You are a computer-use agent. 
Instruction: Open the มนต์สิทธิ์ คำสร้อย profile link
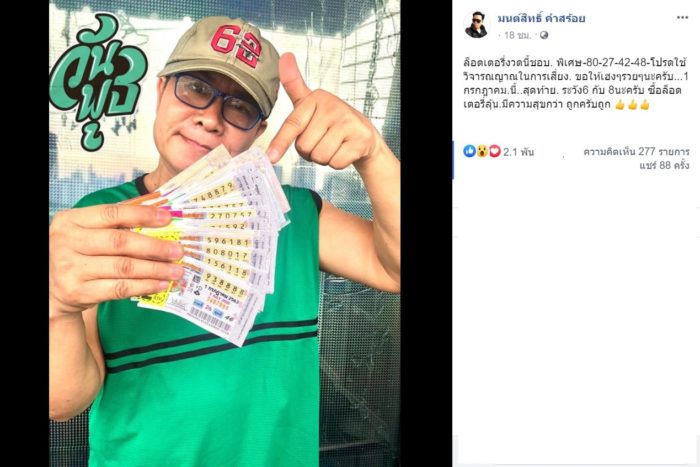tap(542, 18)
